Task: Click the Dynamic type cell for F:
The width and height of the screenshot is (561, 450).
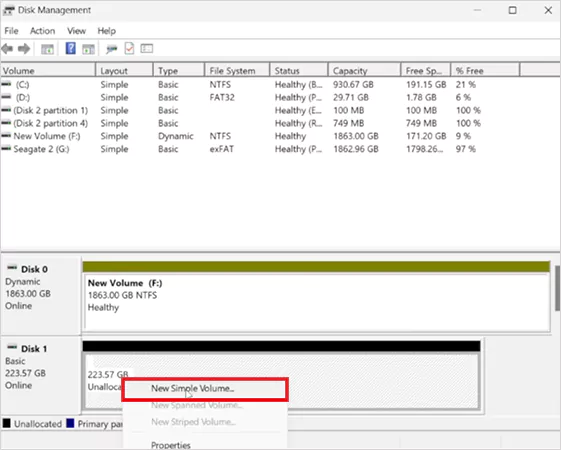Action: [x=175, y=136]
